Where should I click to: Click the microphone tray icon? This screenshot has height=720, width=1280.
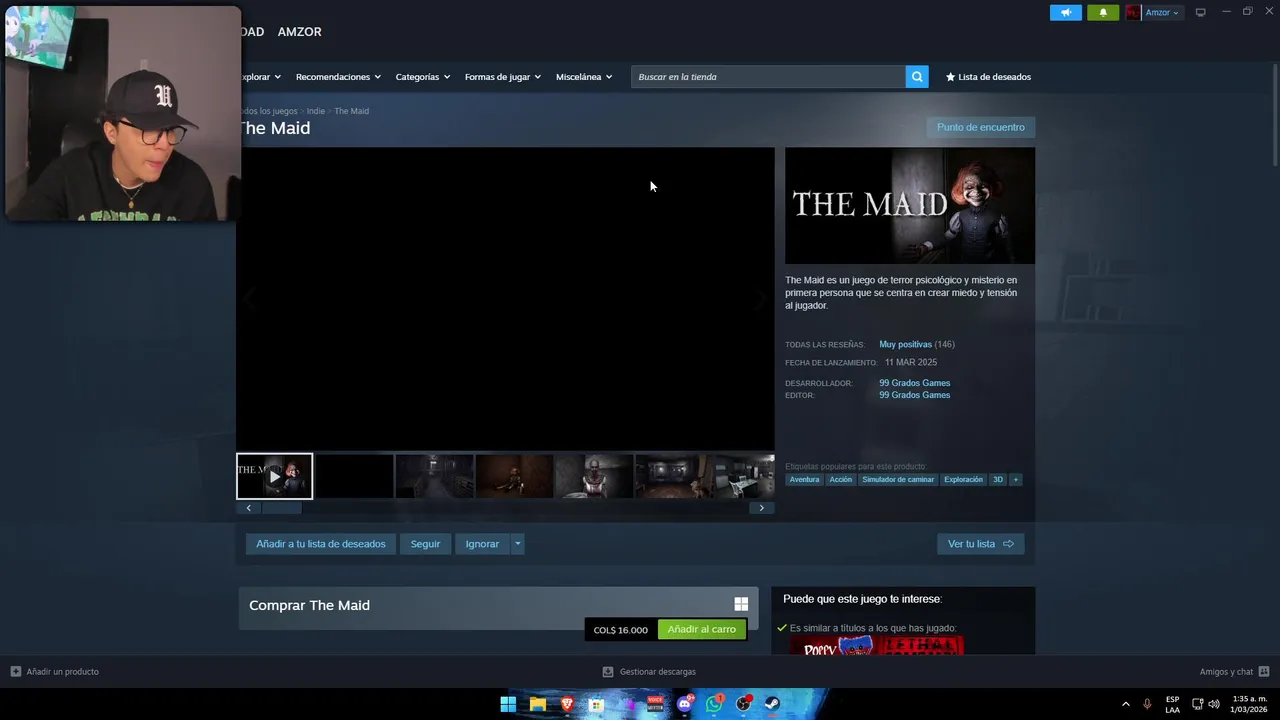[1147, 704]
